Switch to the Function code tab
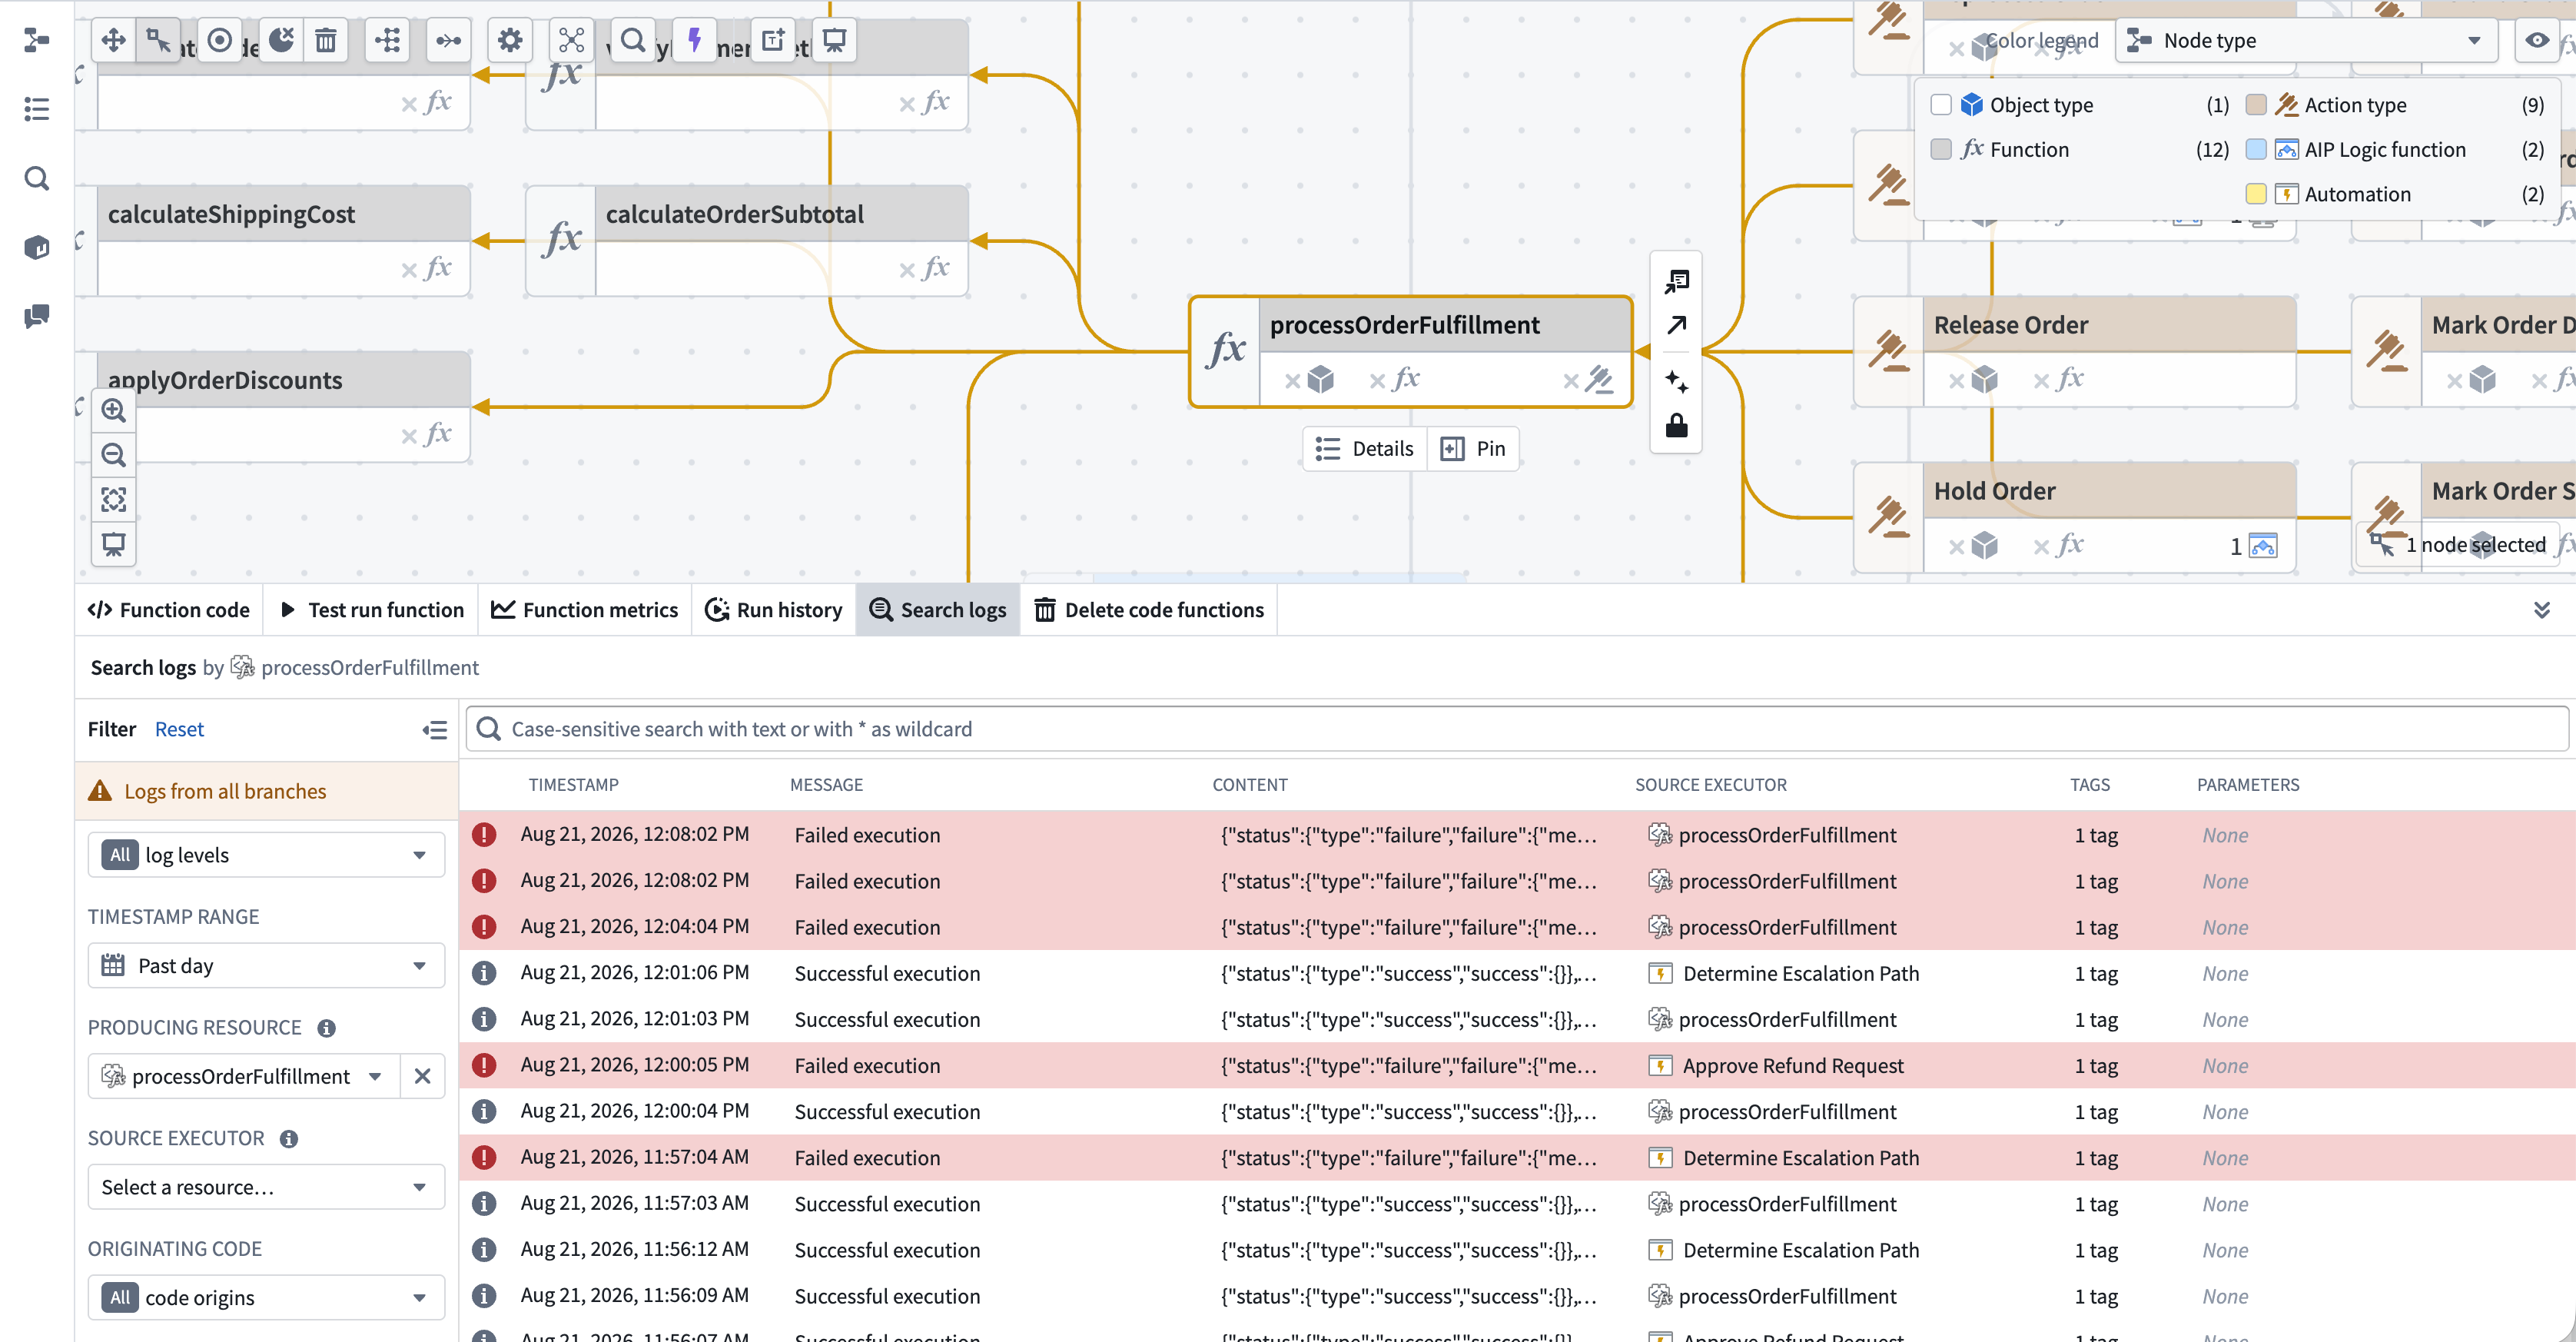The image size is (2576, 1342). 169,610
